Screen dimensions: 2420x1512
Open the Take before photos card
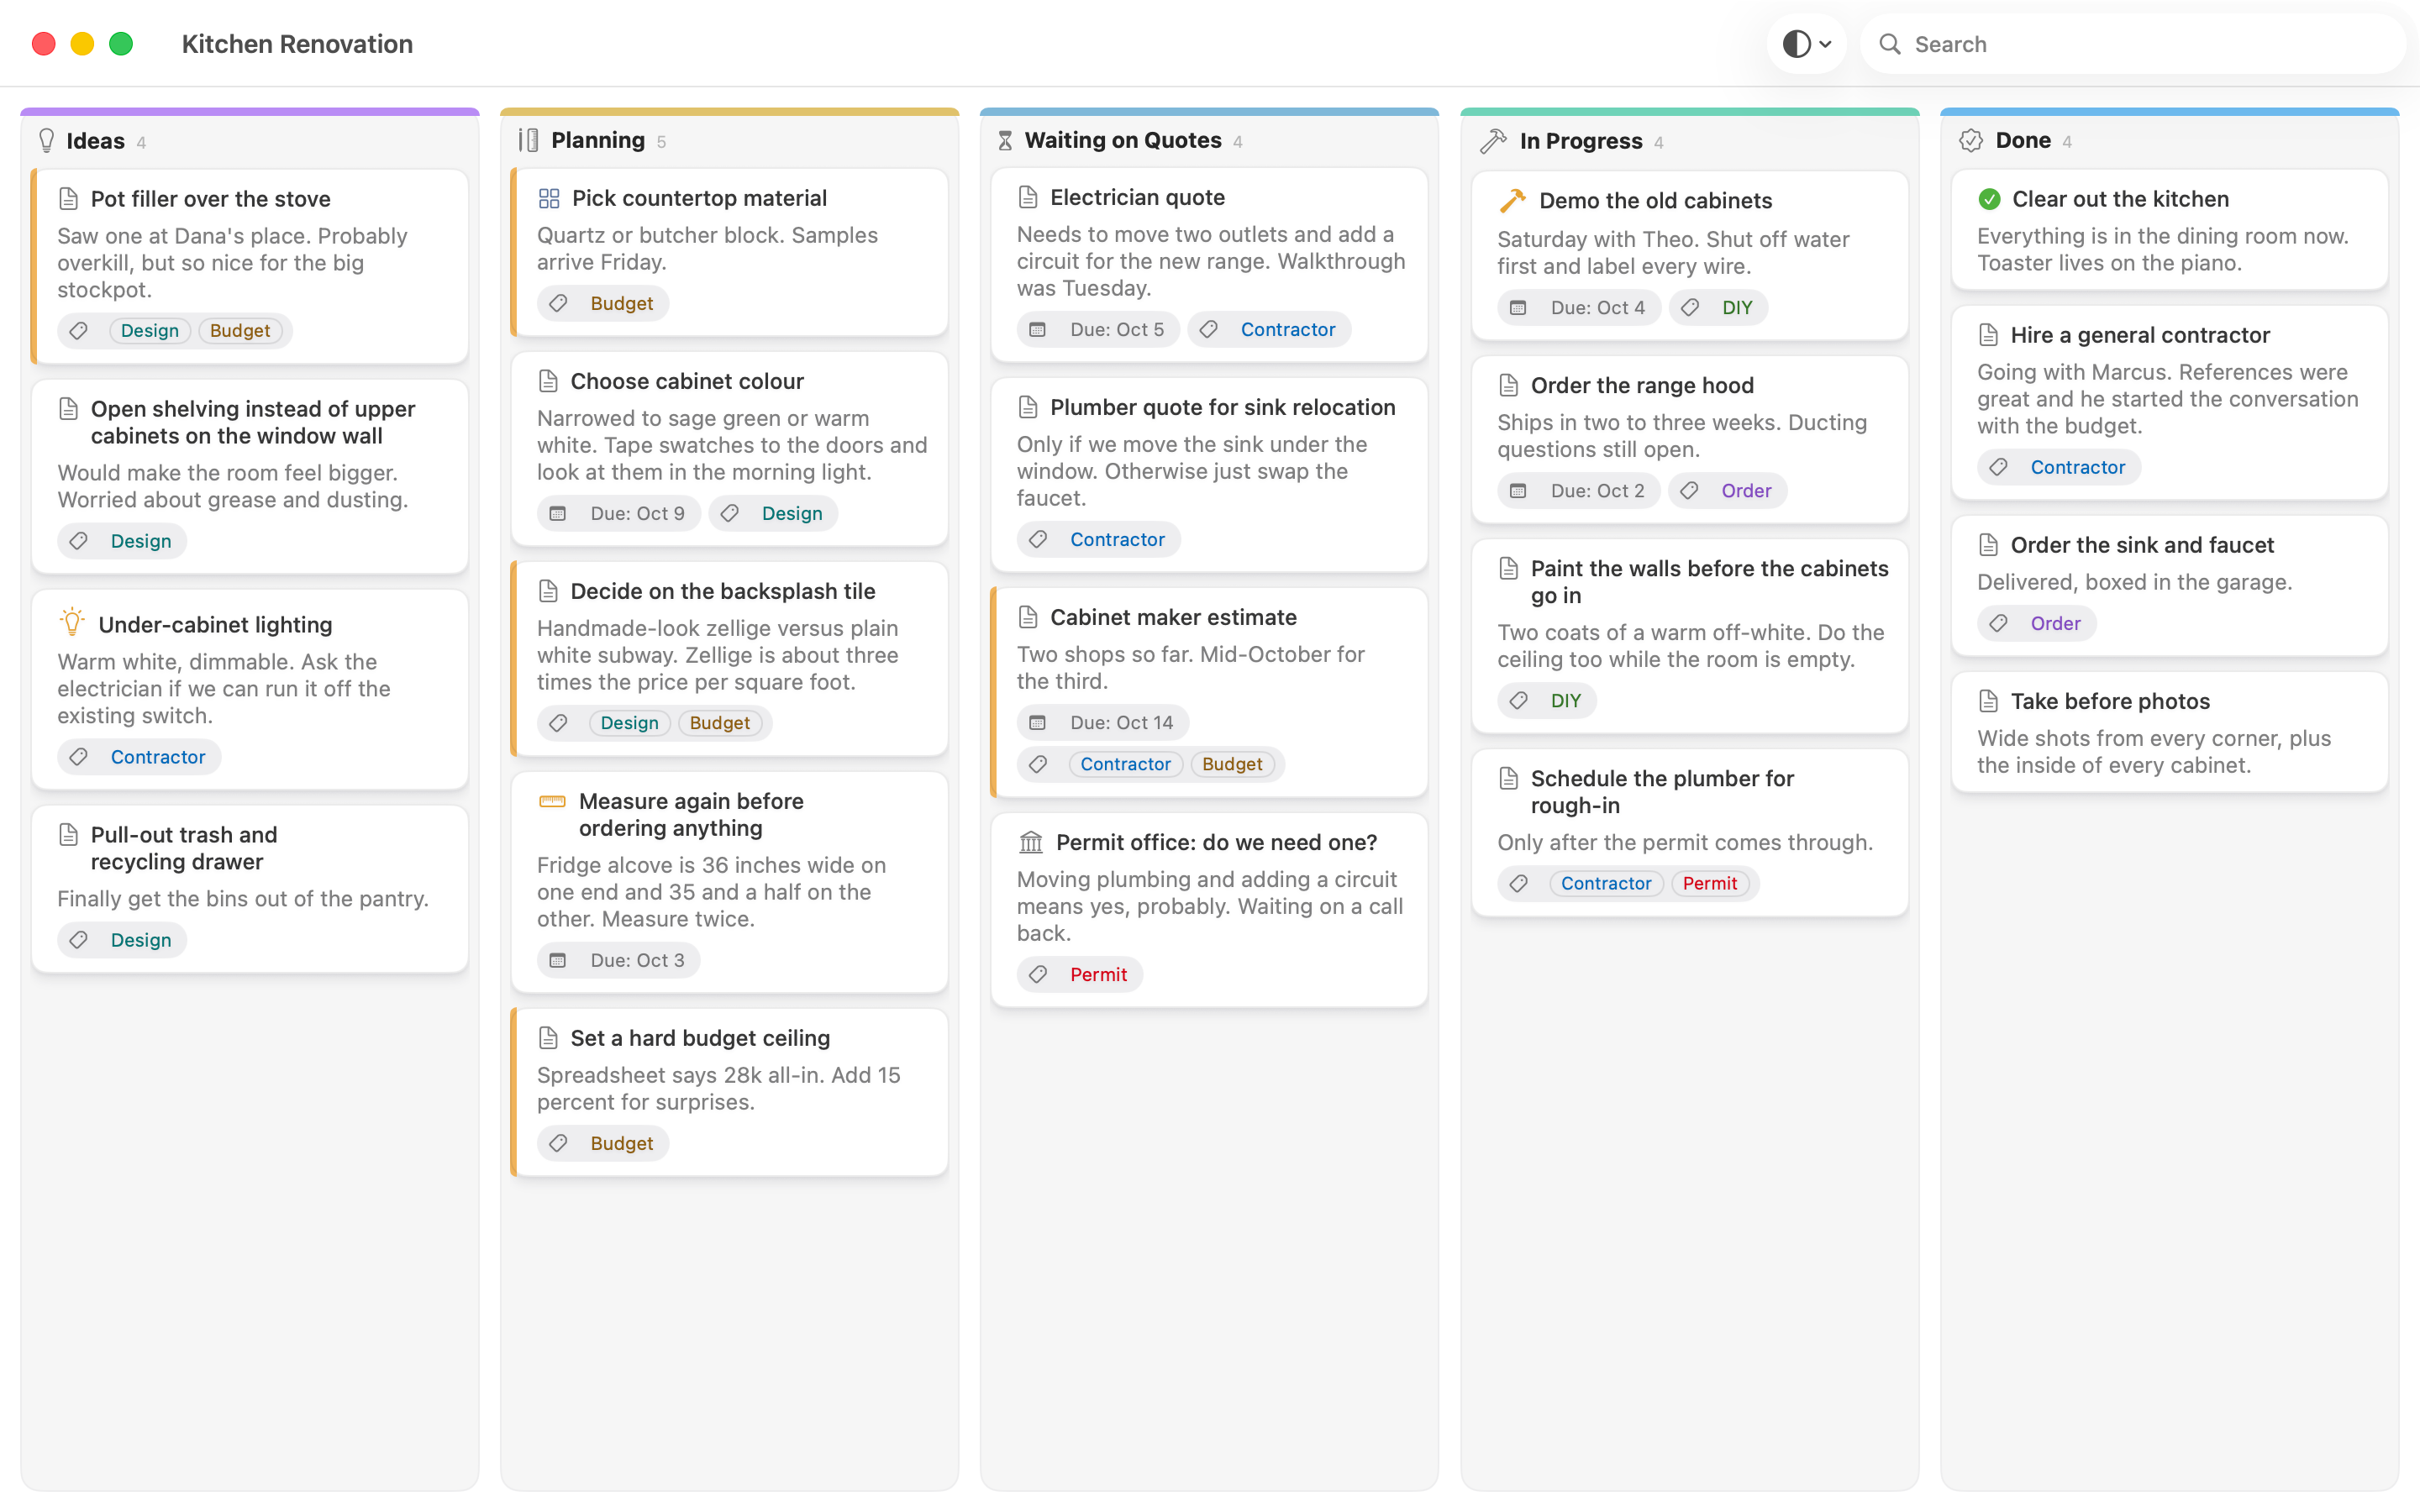pos(2169,732)
